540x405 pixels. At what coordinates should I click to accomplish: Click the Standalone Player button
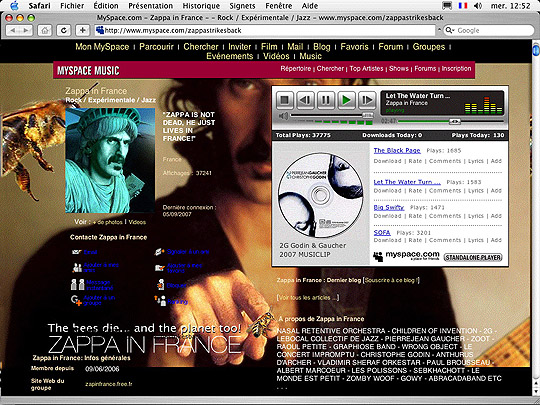[473, 257]
